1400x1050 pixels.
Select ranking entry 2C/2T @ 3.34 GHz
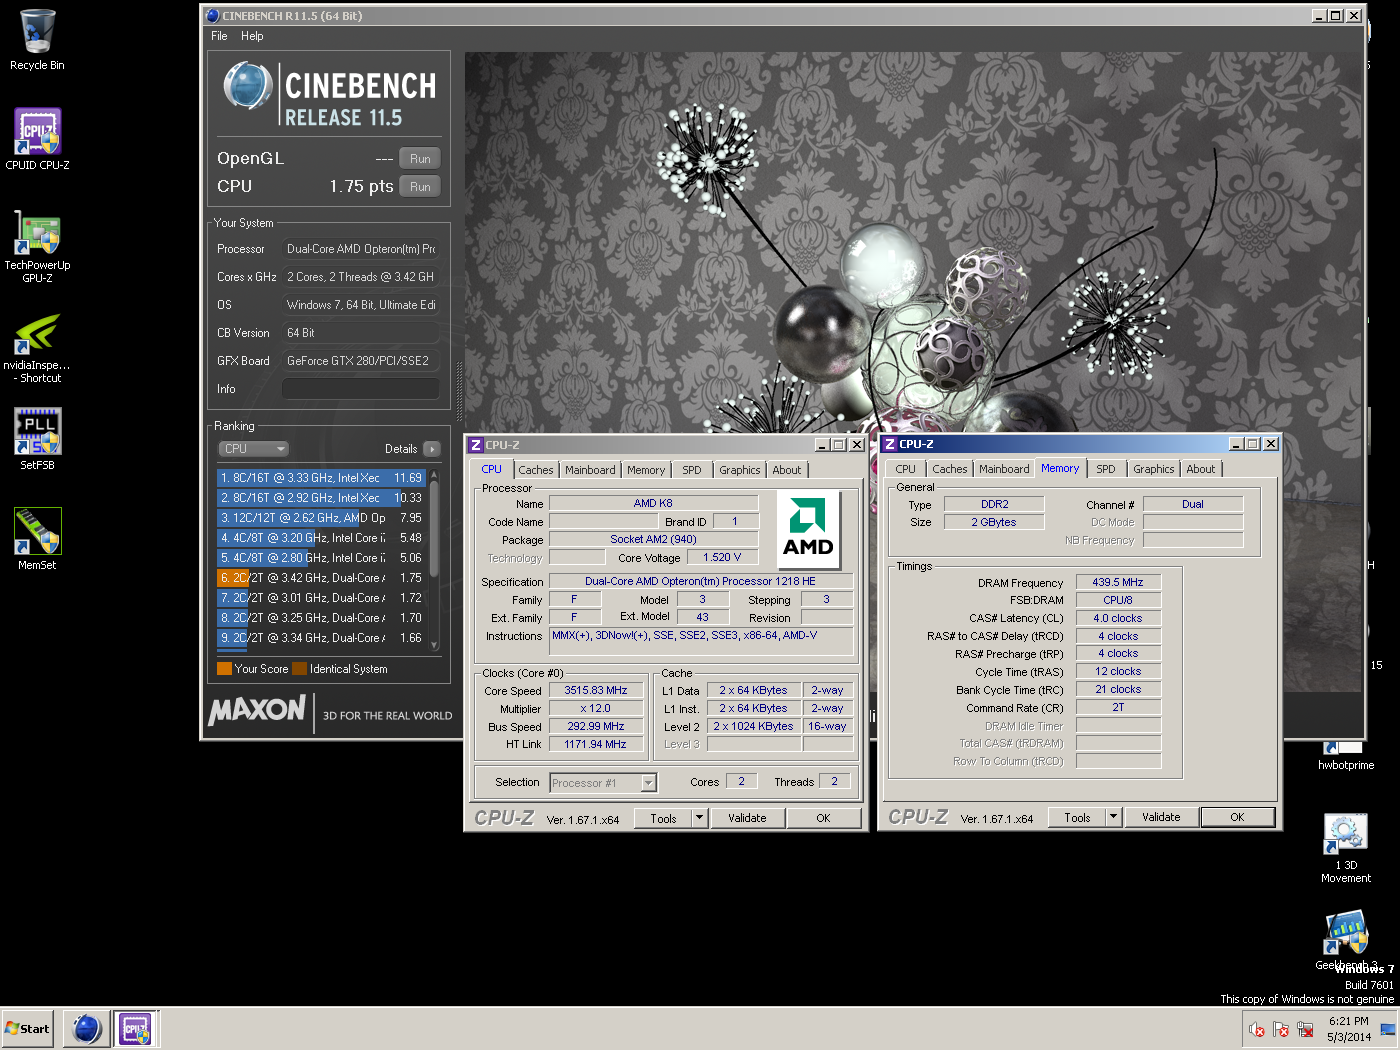coord(321,638)
